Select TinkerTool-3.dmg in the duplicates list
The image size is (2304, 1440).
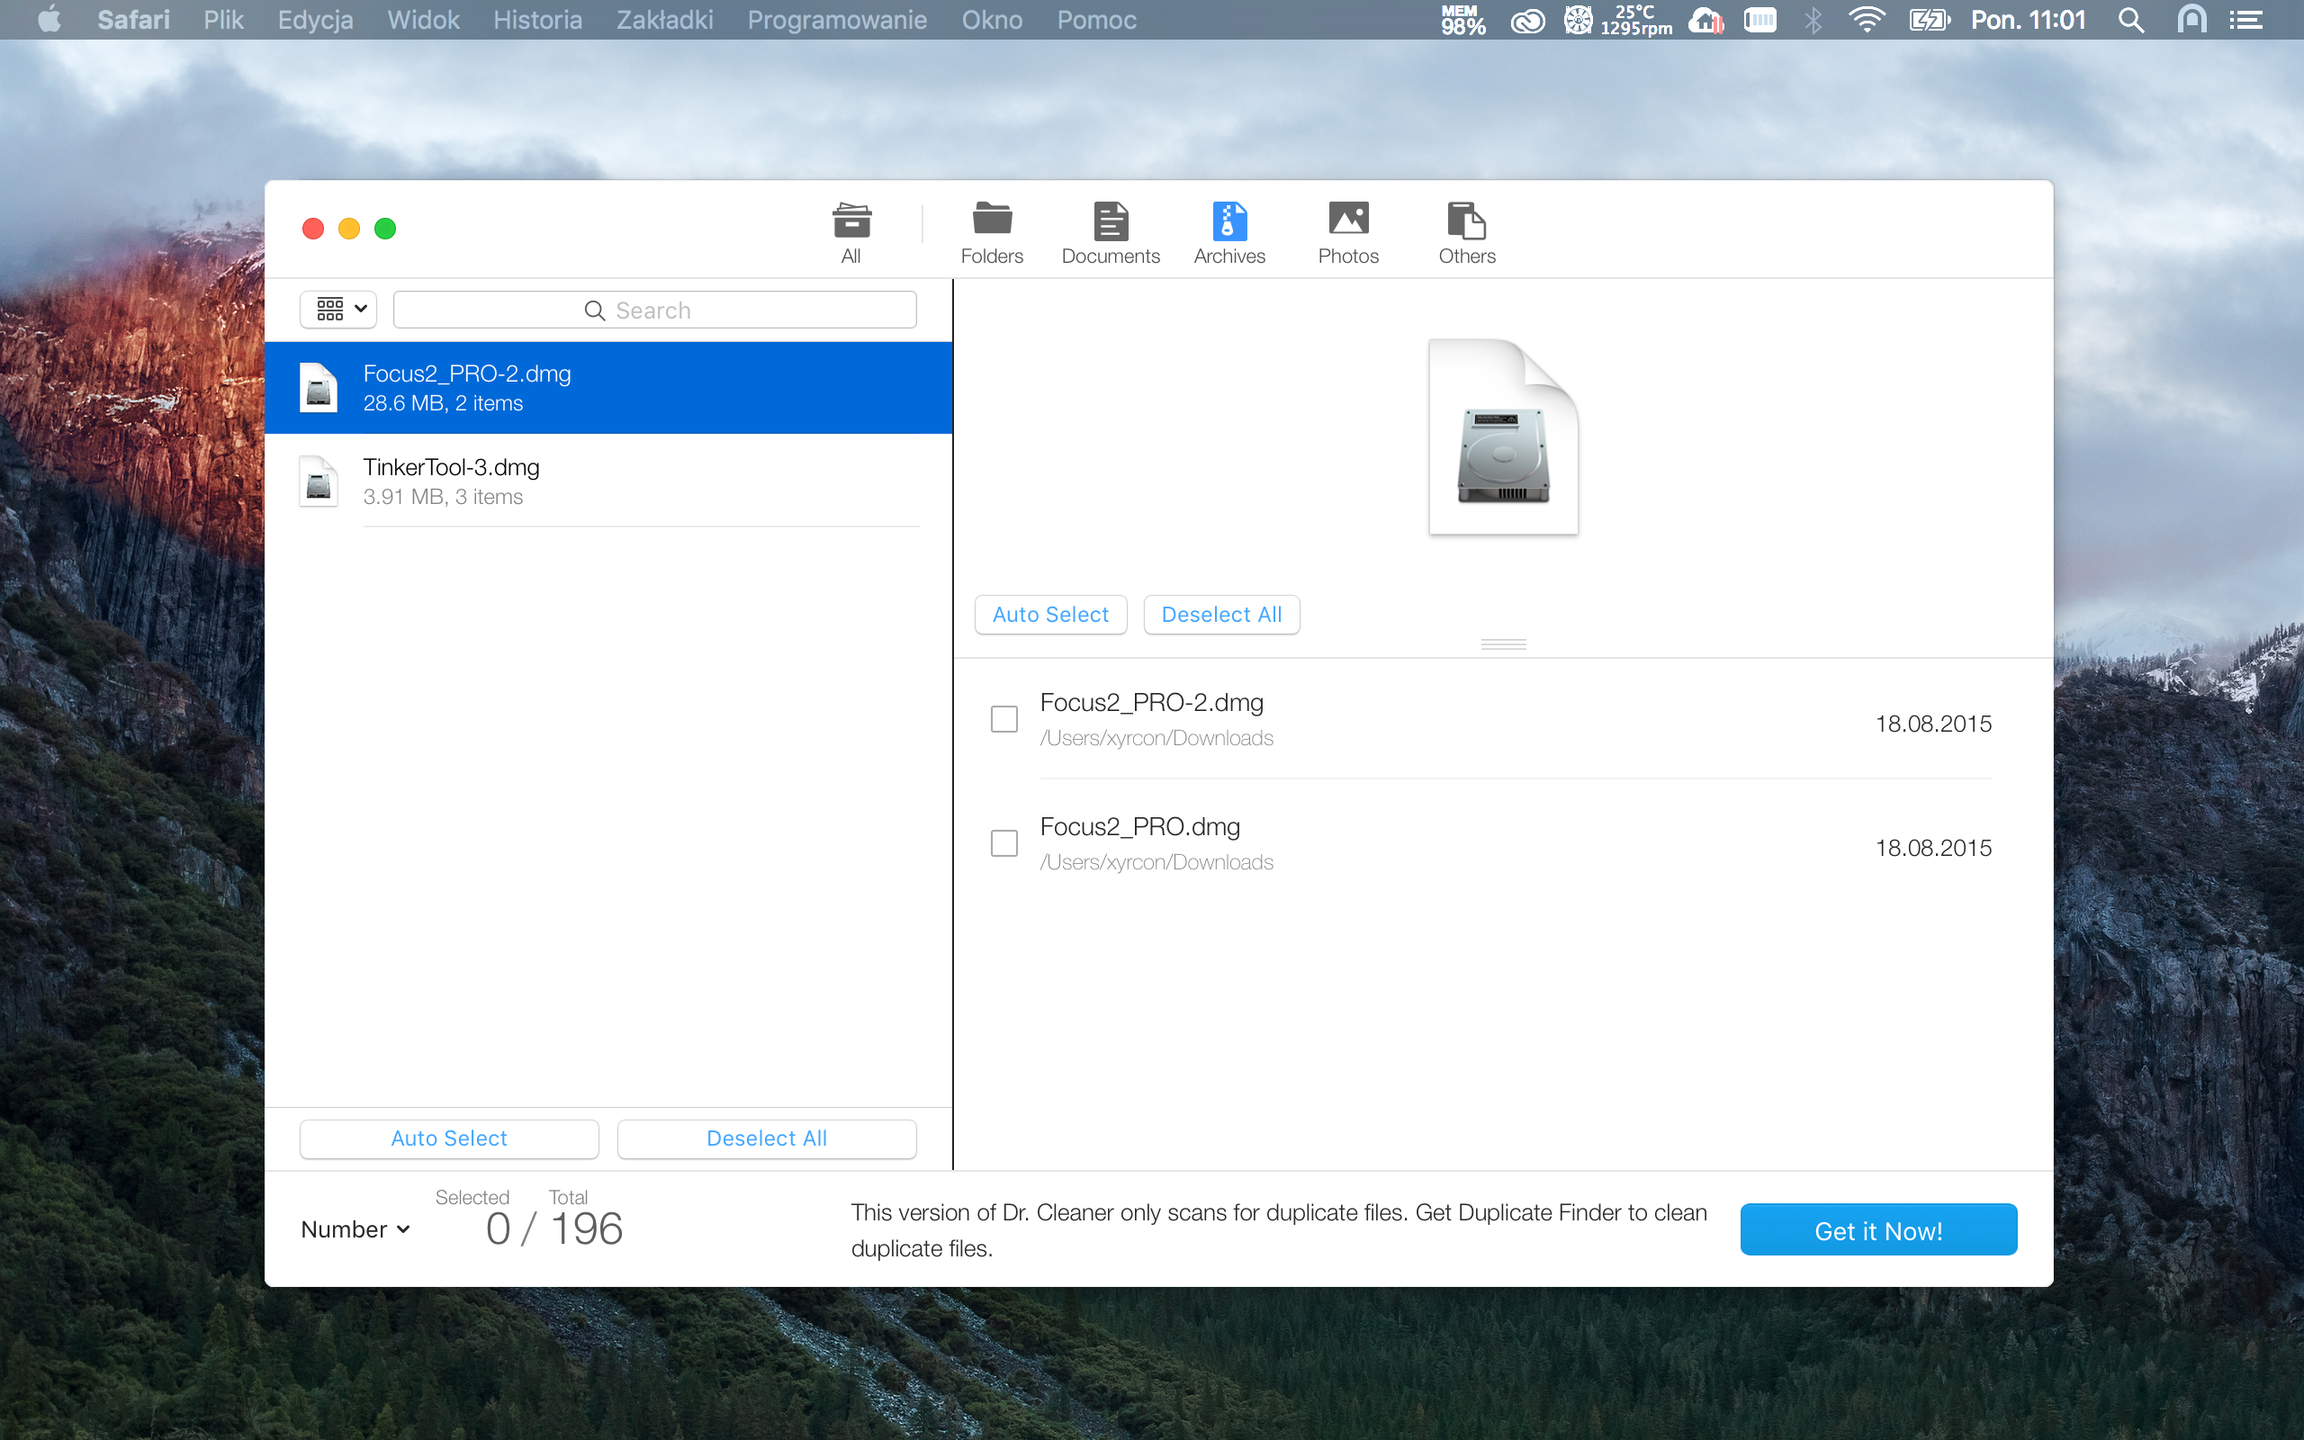click(609, 481)
